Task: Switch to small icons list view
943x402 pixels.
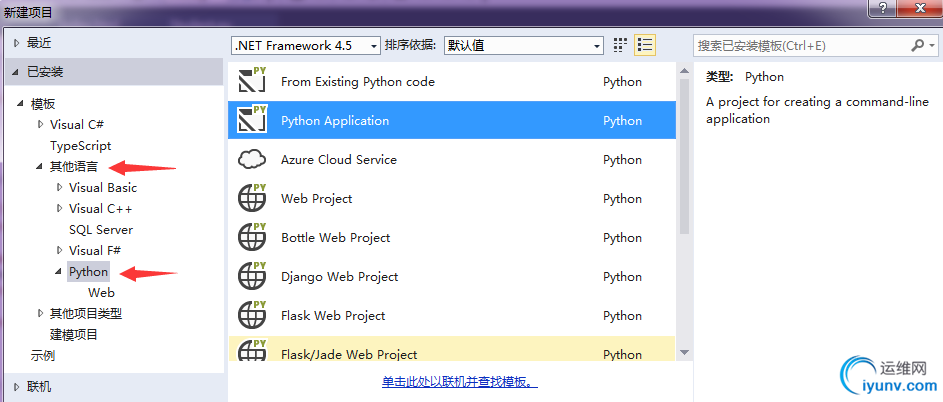Action: [645, 45]
